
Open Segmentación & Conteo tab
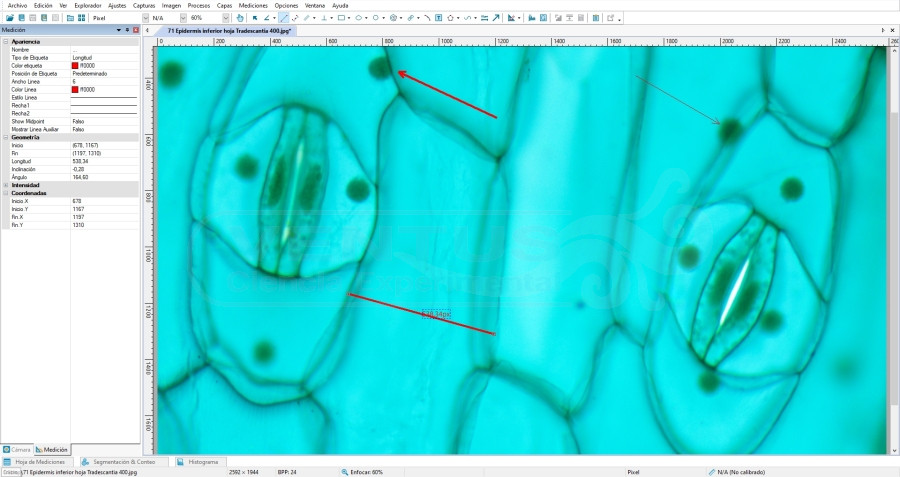coord(123,462)
